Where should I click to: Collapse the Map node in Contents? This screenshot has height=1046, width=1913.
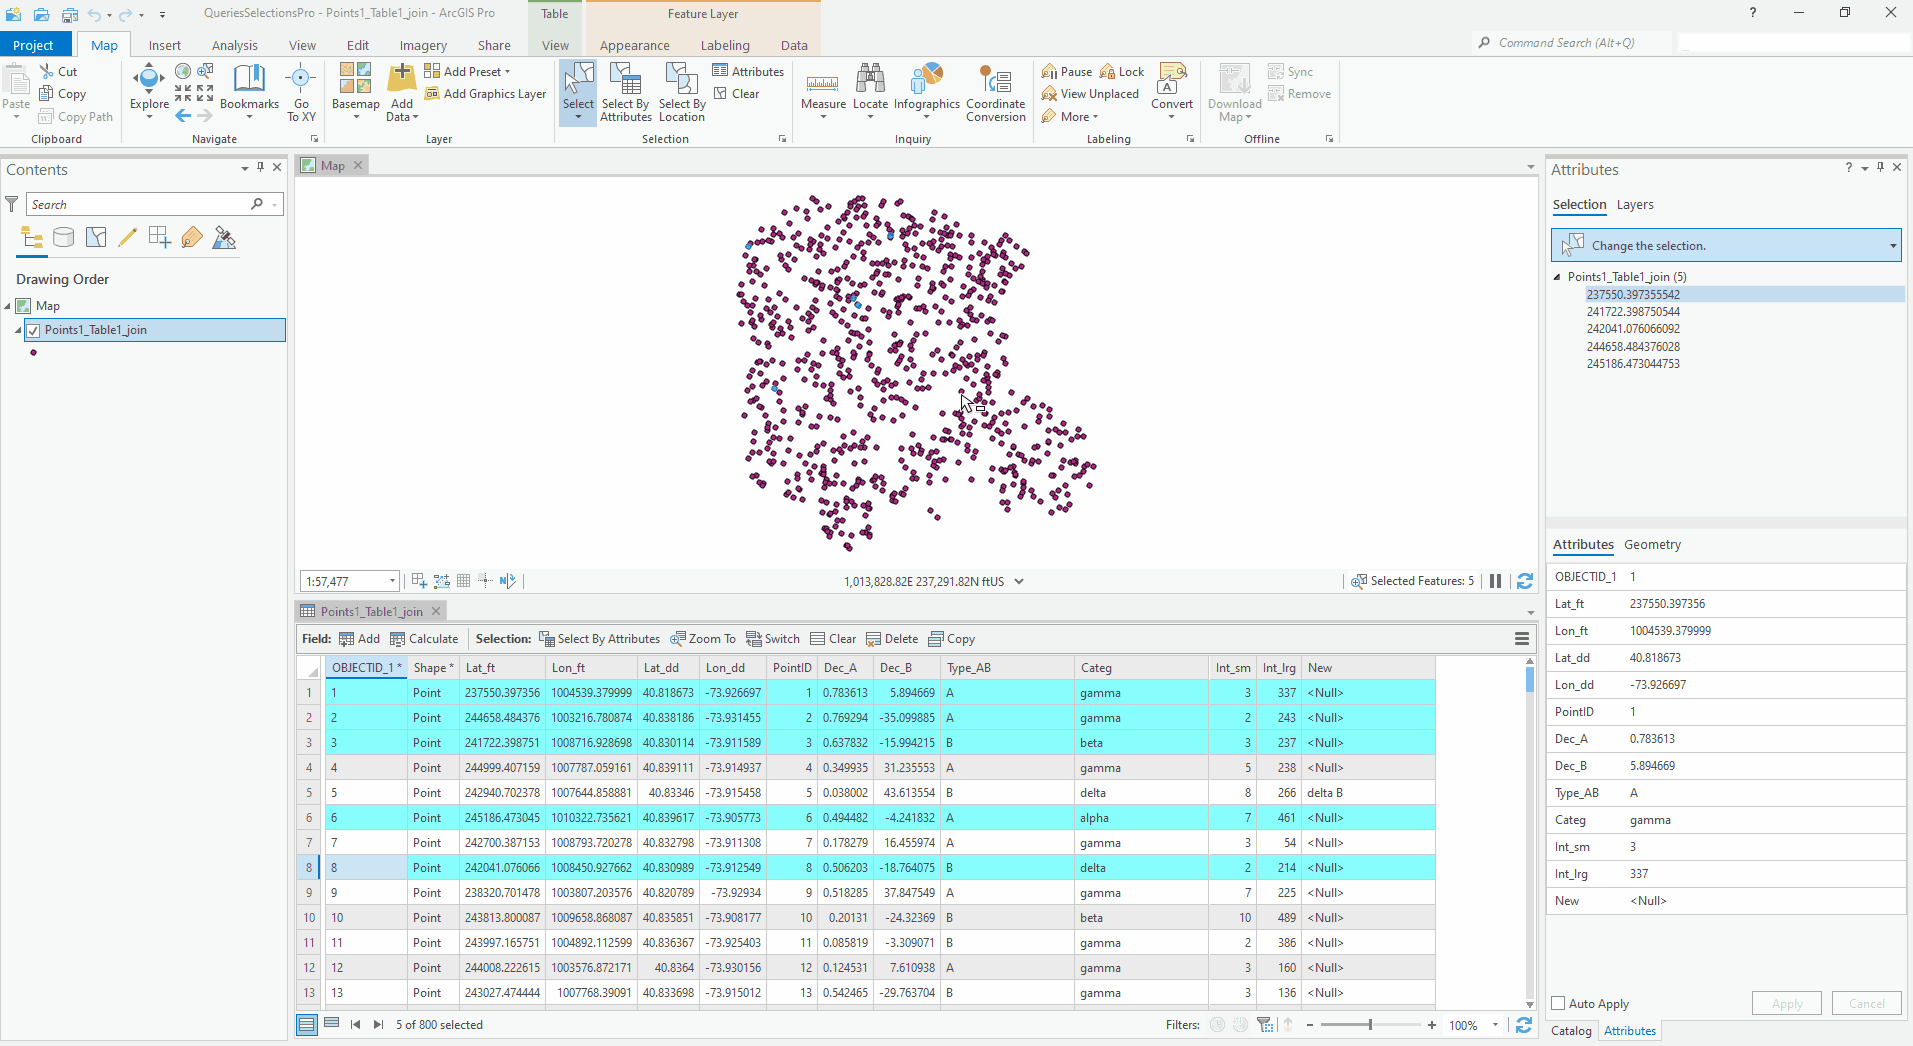[8, 306]
